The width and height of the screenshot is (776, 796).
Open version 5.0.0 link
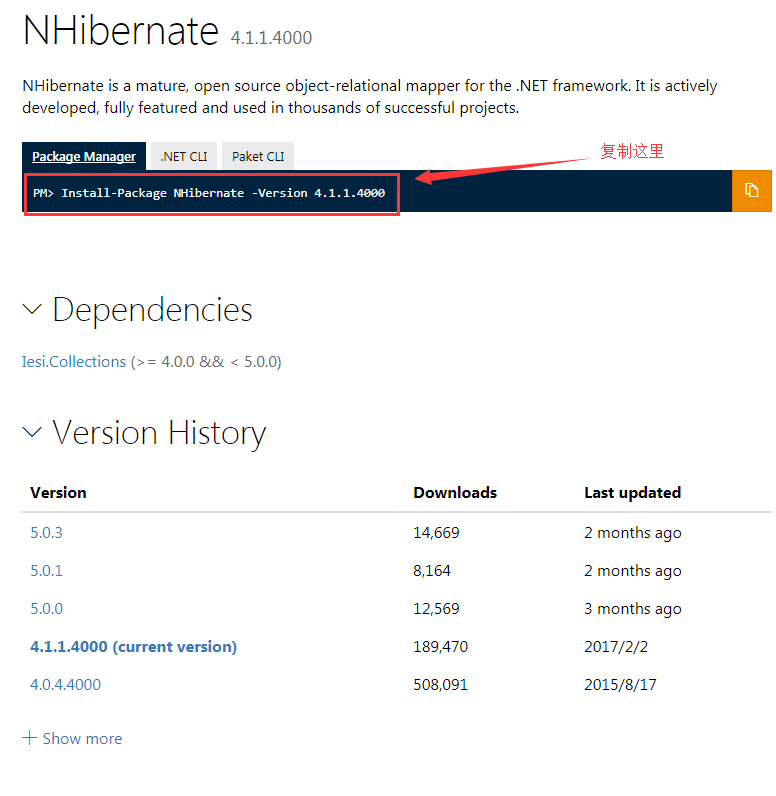(x=46, y=609)
